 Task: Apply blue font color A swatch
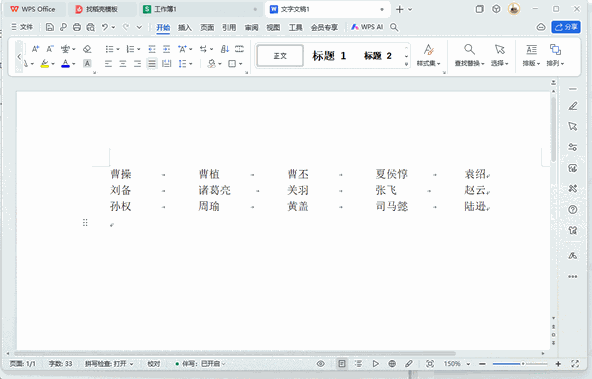(x=66, y=64)
